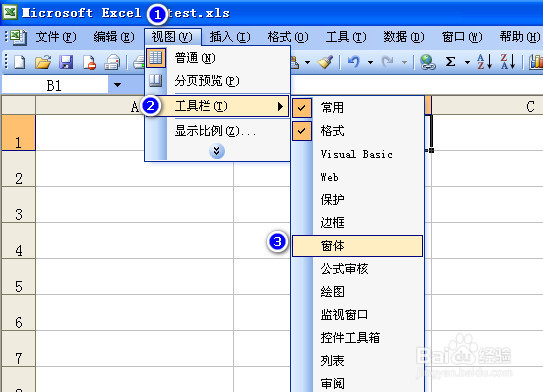Viewport: 543px width, 392px height.
Task: Select row 5 header
Action: click(x=18, y=277)
